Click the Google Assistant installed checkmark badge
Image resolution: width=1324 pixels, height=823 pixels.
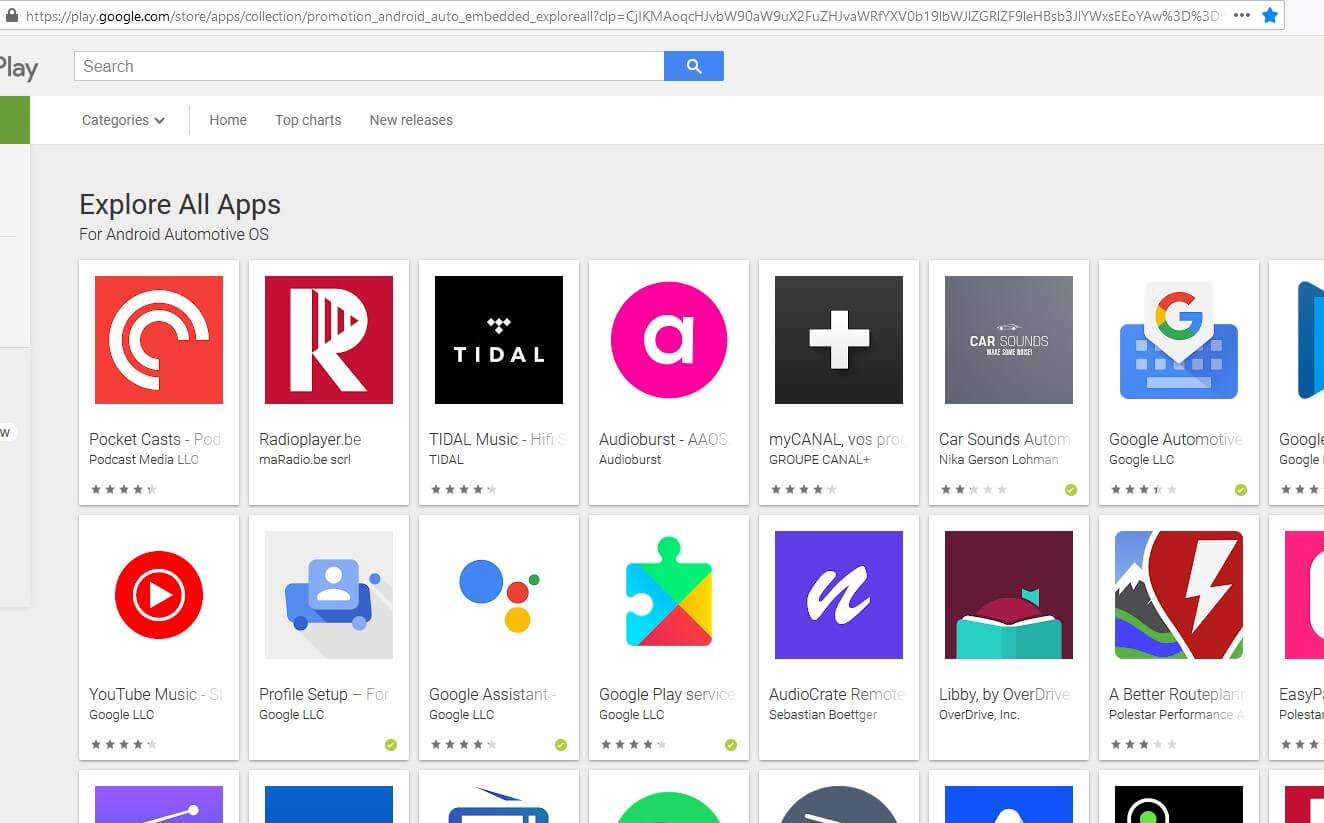561,745
